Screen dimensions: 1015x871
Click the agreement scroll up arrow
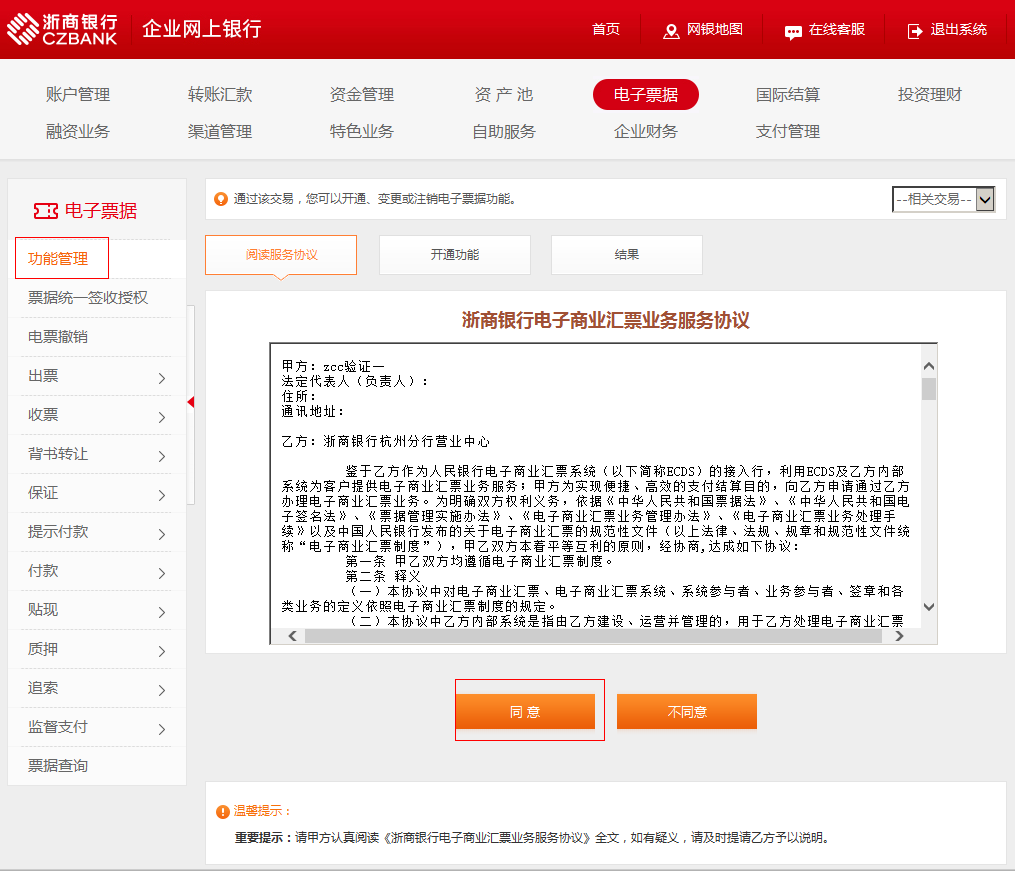coord(929,366)
